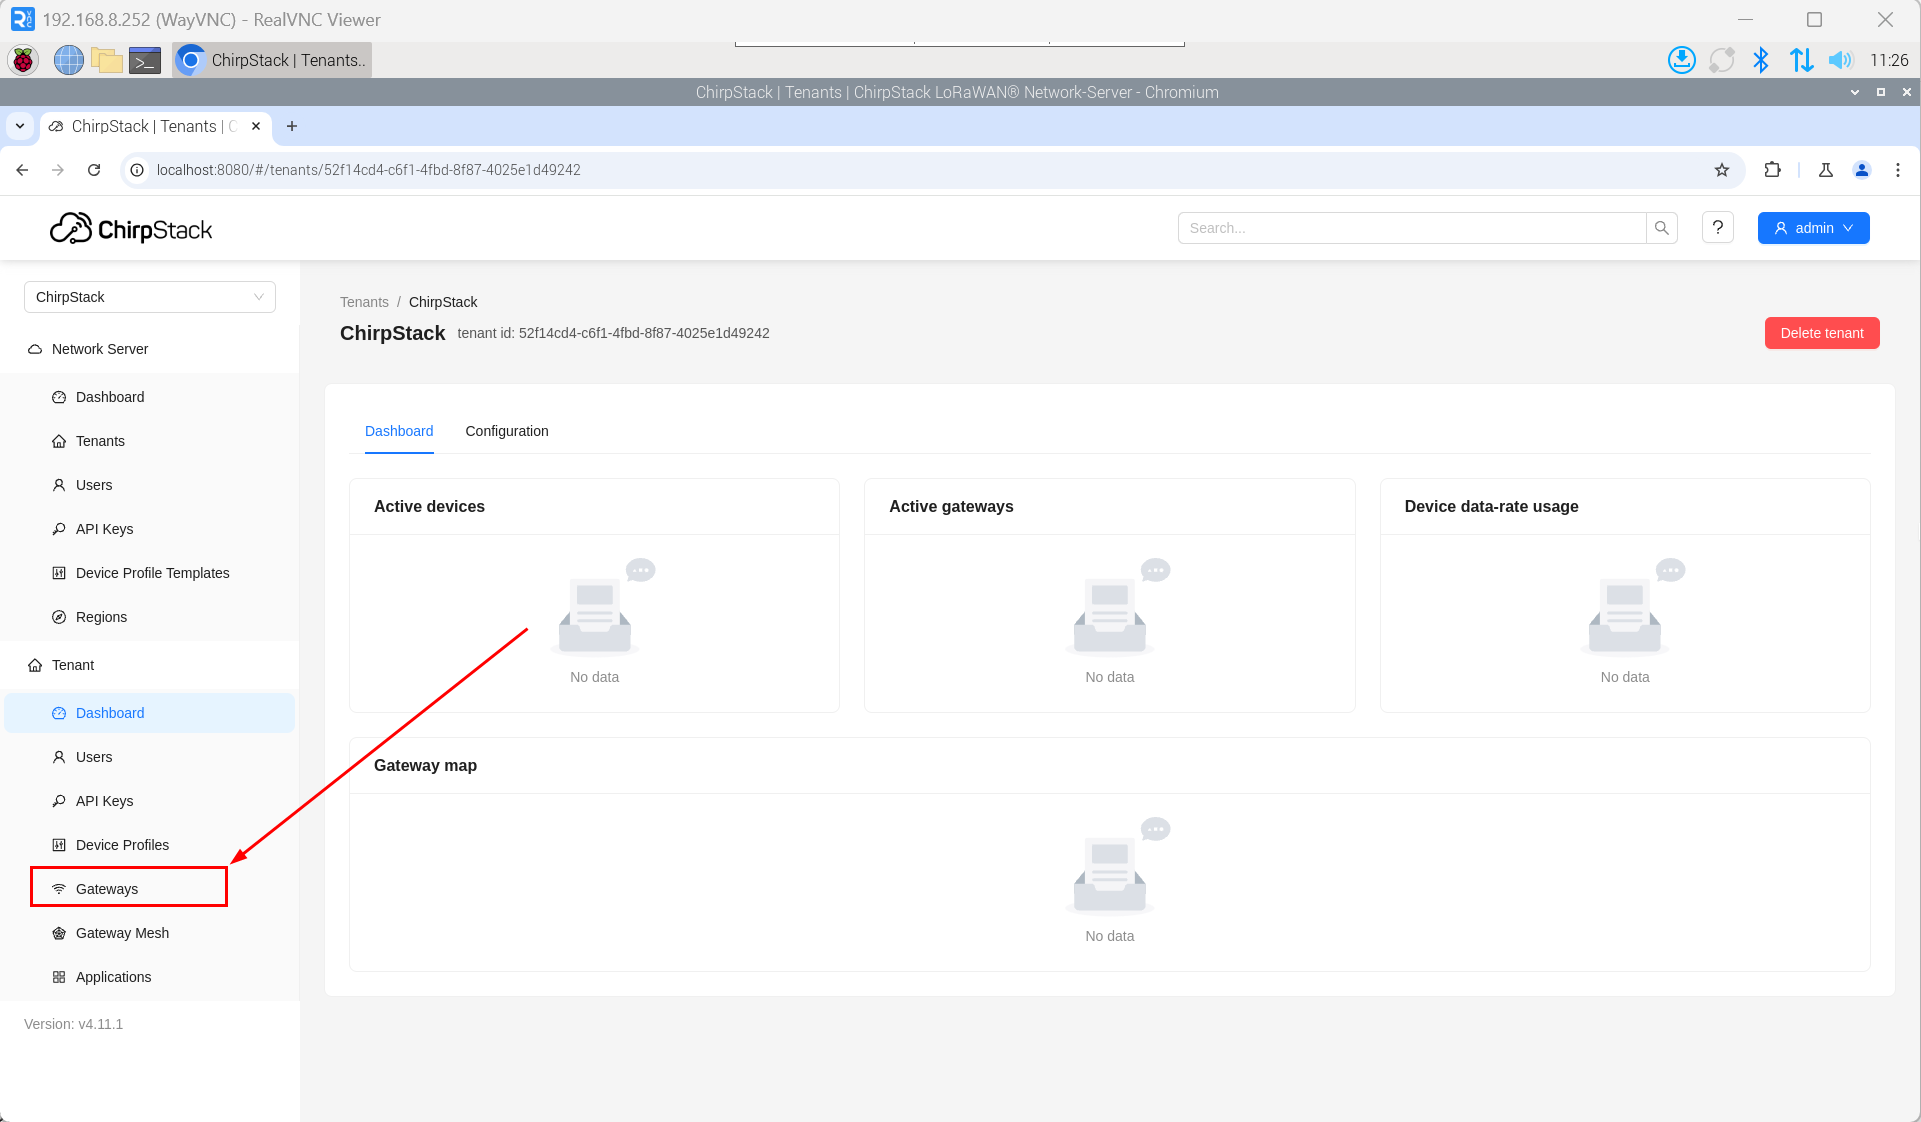The image size is (1921, 1122).
Task: Open the help question mark icon
Action: [x=1717, y=228]
